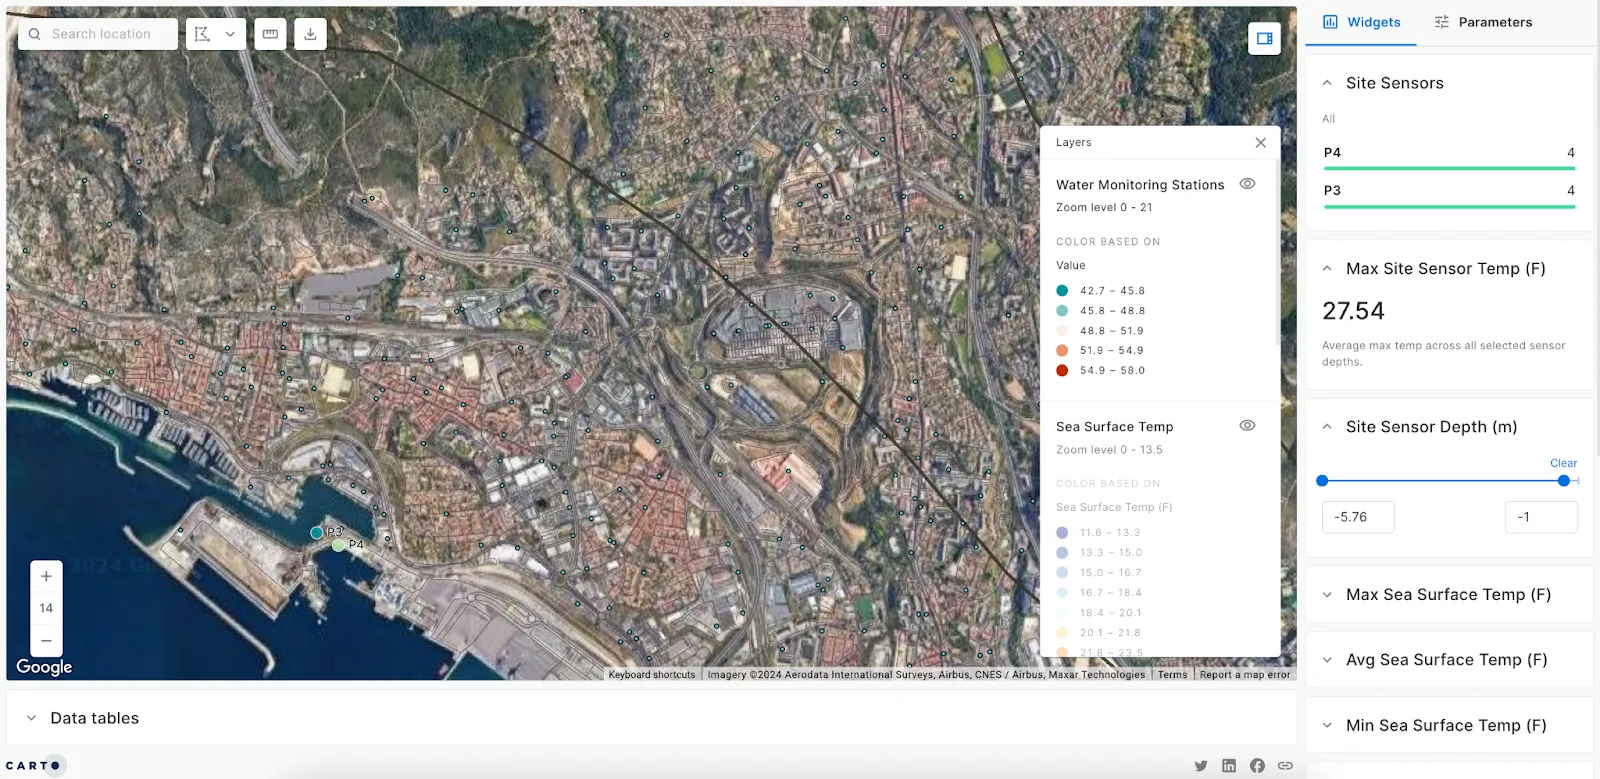Expand the Max Sea Surface Temp widget

tap(1327, 595)
